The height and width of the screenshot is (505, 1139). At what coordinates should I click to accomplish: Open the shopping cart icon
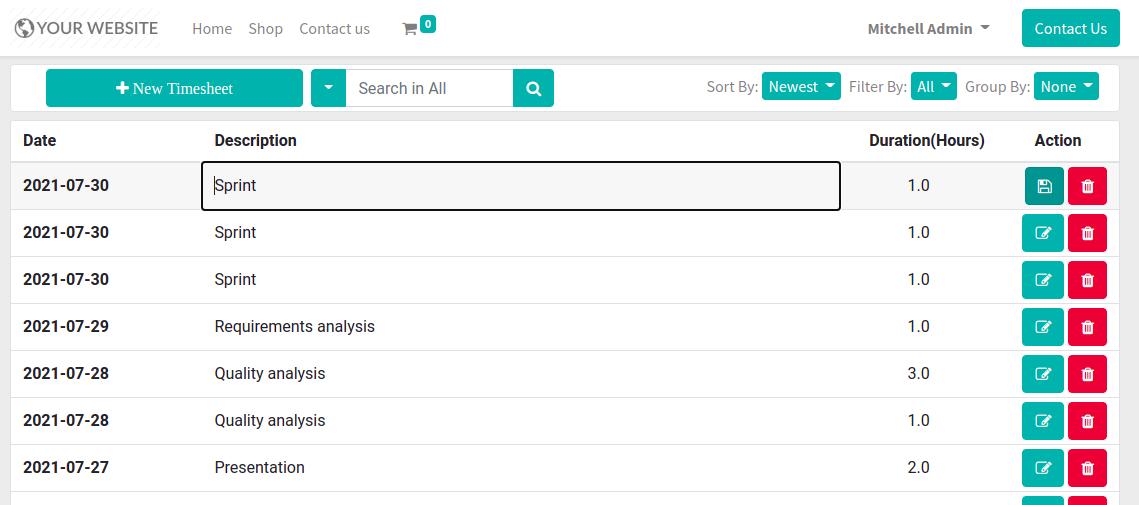click(x=410, y=29)
